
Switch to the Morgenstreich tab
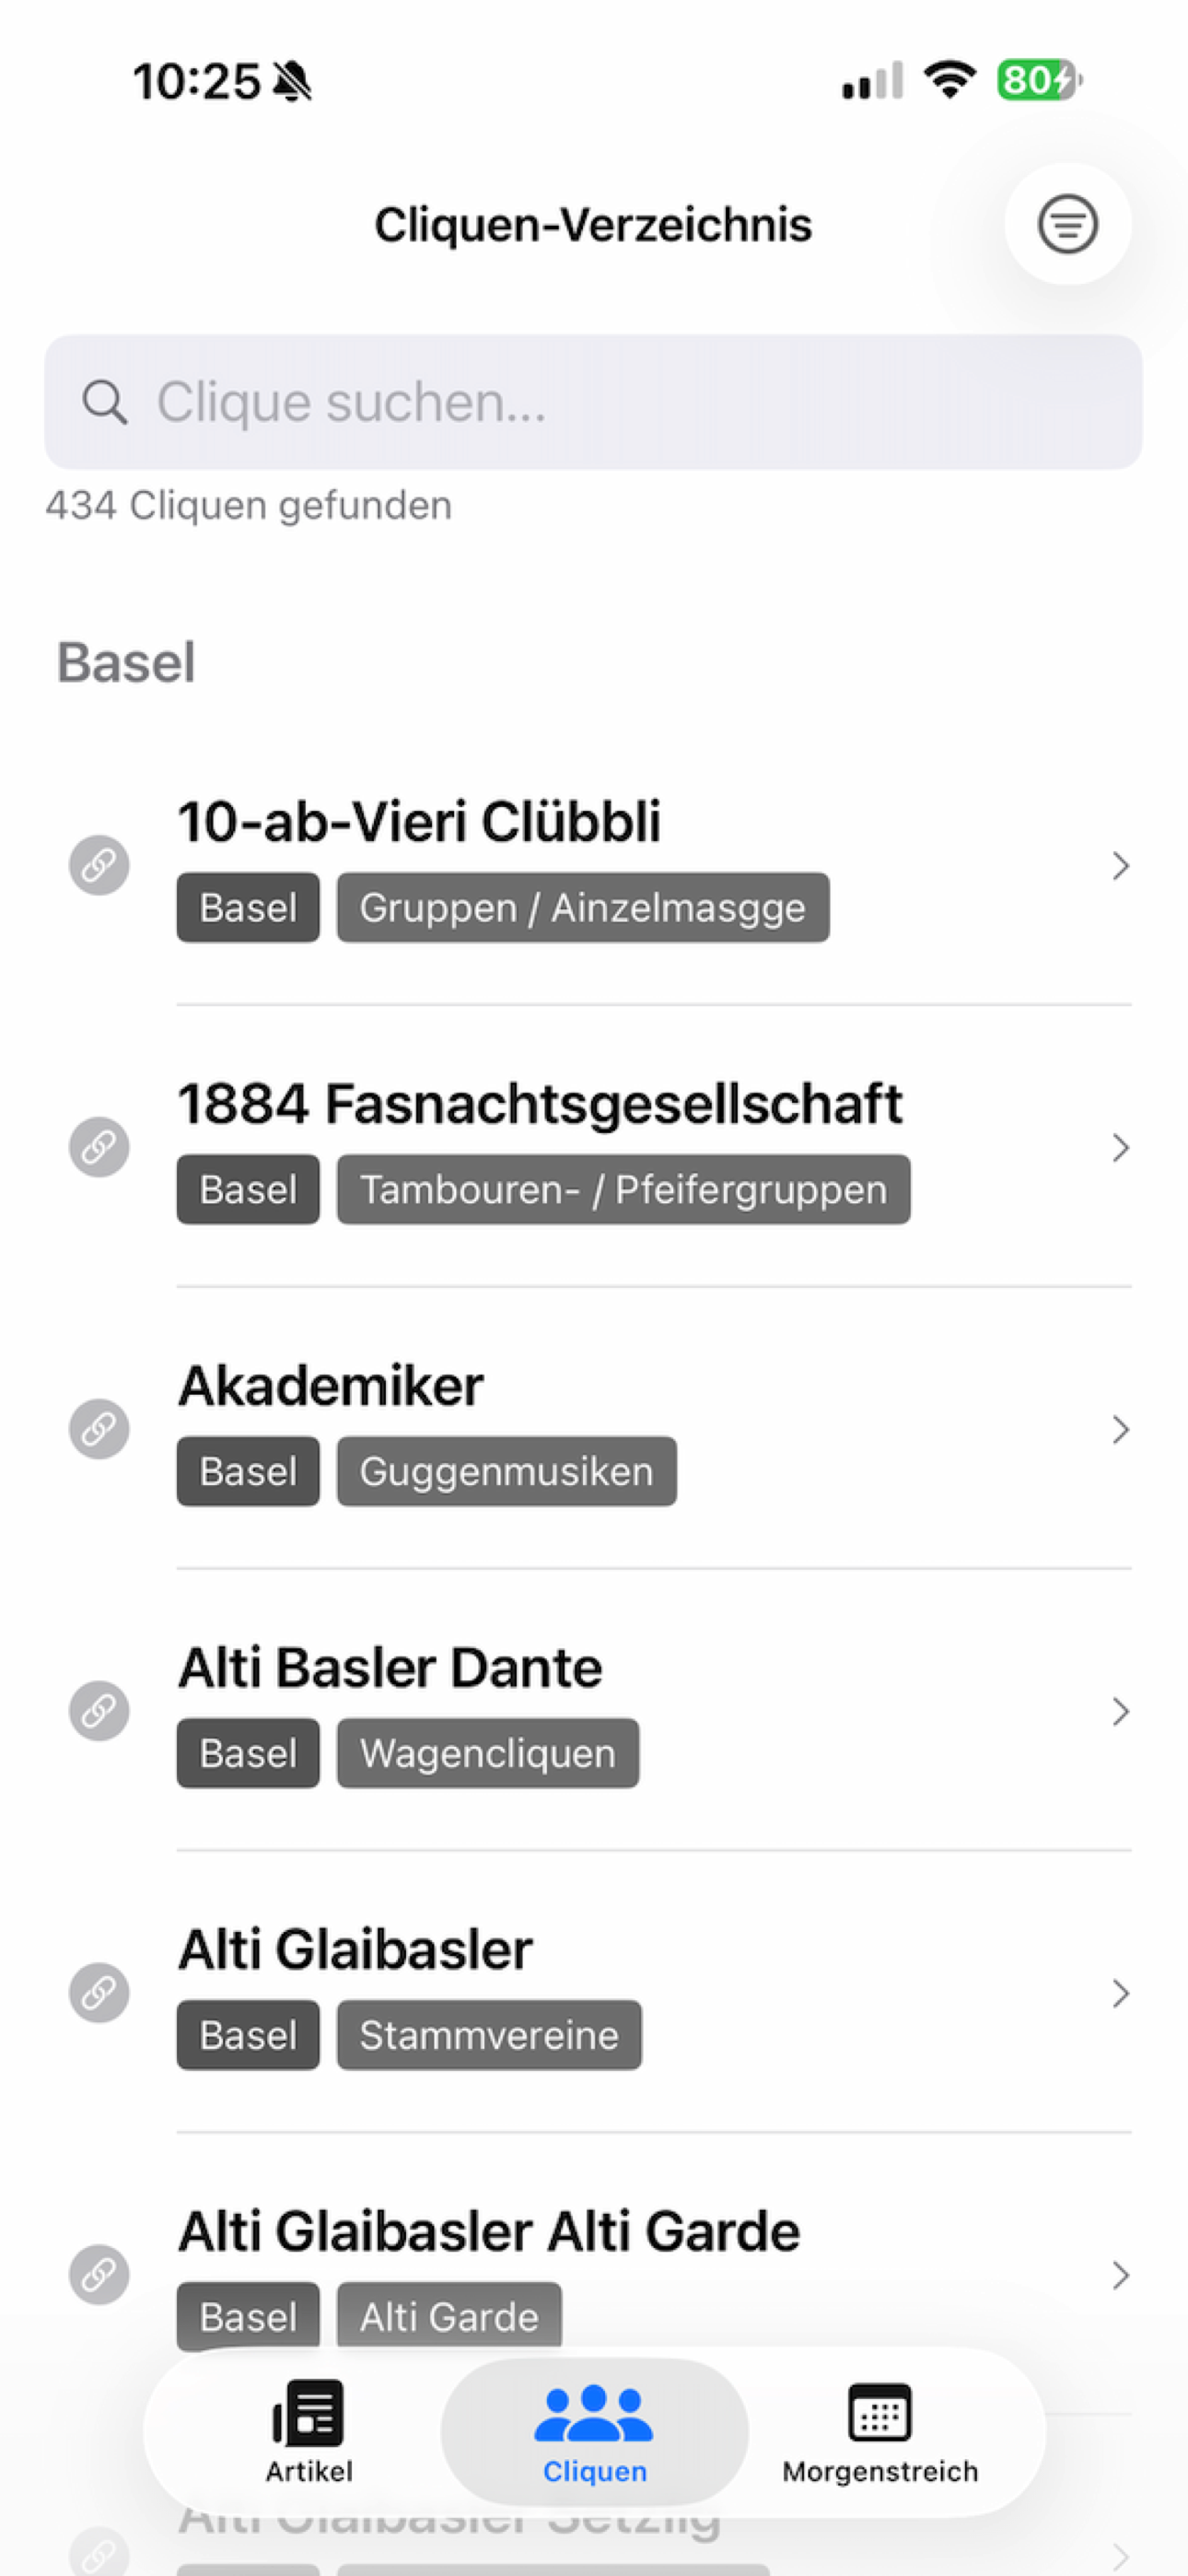coord(880,2431)
